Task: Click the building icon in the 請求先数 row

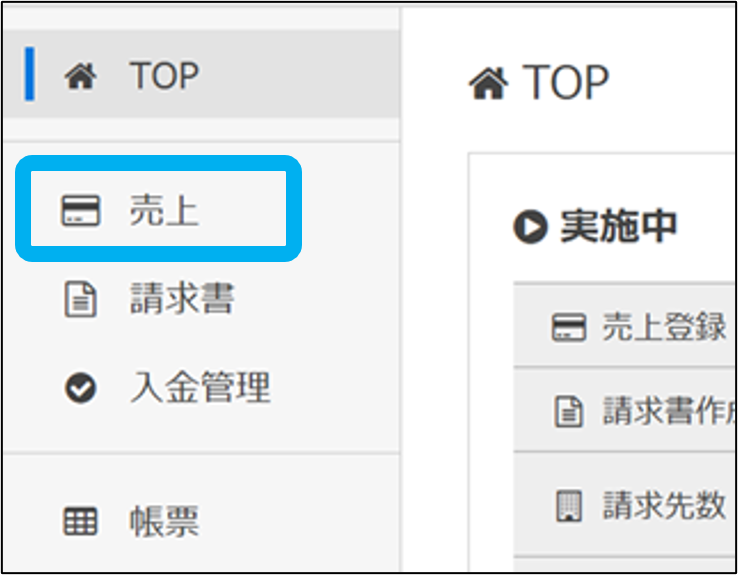Action: pyautogui.click(x=568, y=505)
